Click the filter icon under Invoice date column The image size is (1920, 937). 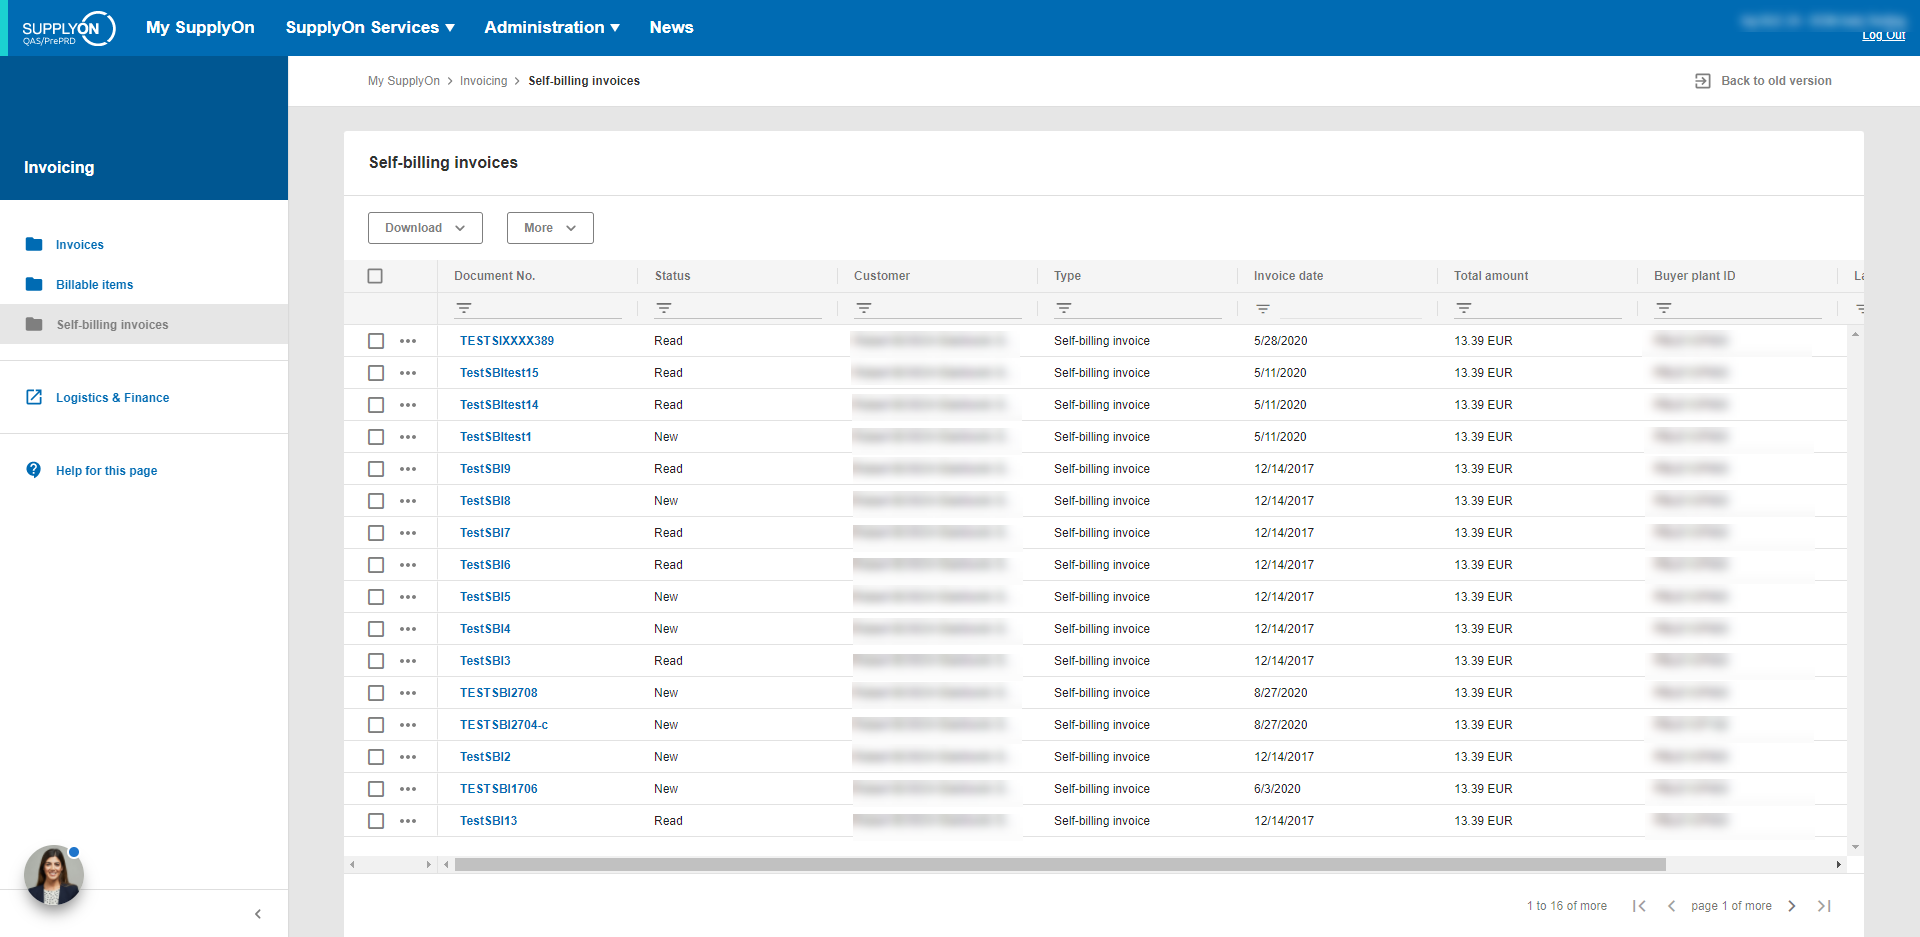click(x=1263, y=309)
